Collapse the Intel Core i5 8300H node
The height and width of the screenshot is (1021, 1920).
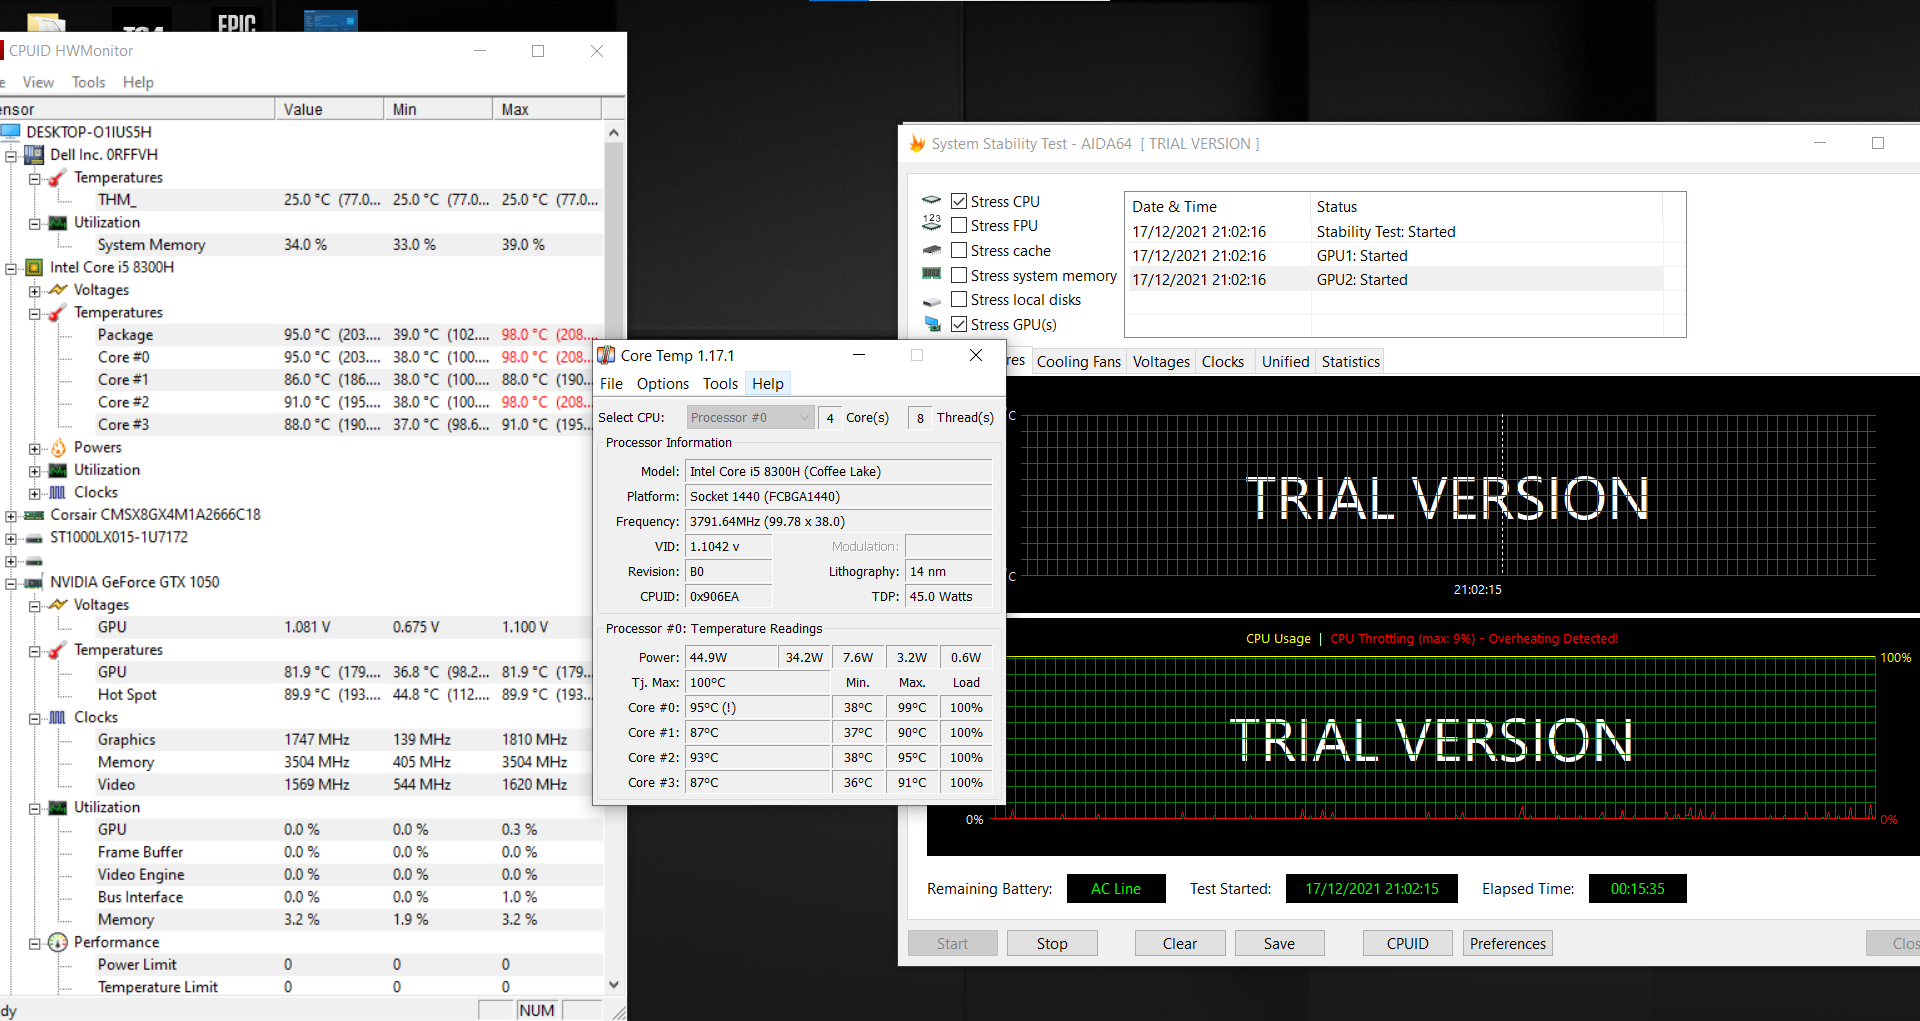[11, 268]
